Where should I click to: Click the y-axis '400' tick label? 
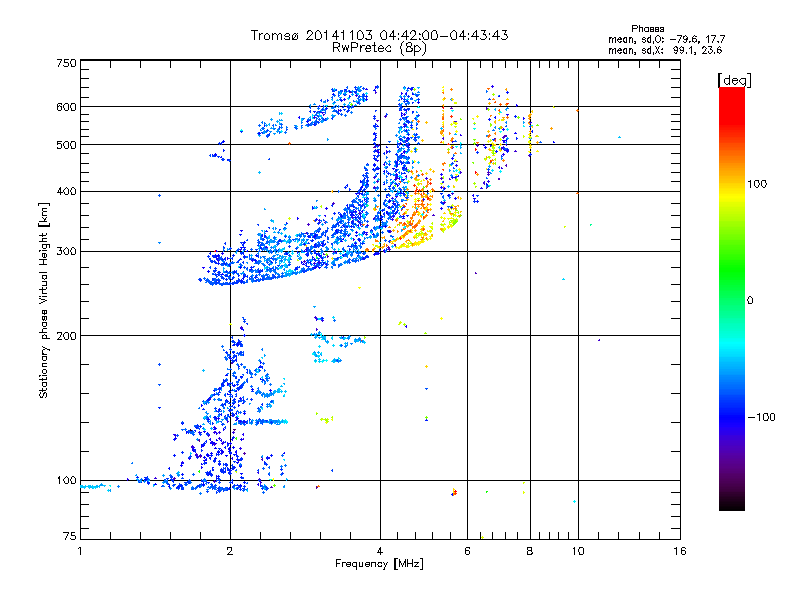[x=66, y=192]
